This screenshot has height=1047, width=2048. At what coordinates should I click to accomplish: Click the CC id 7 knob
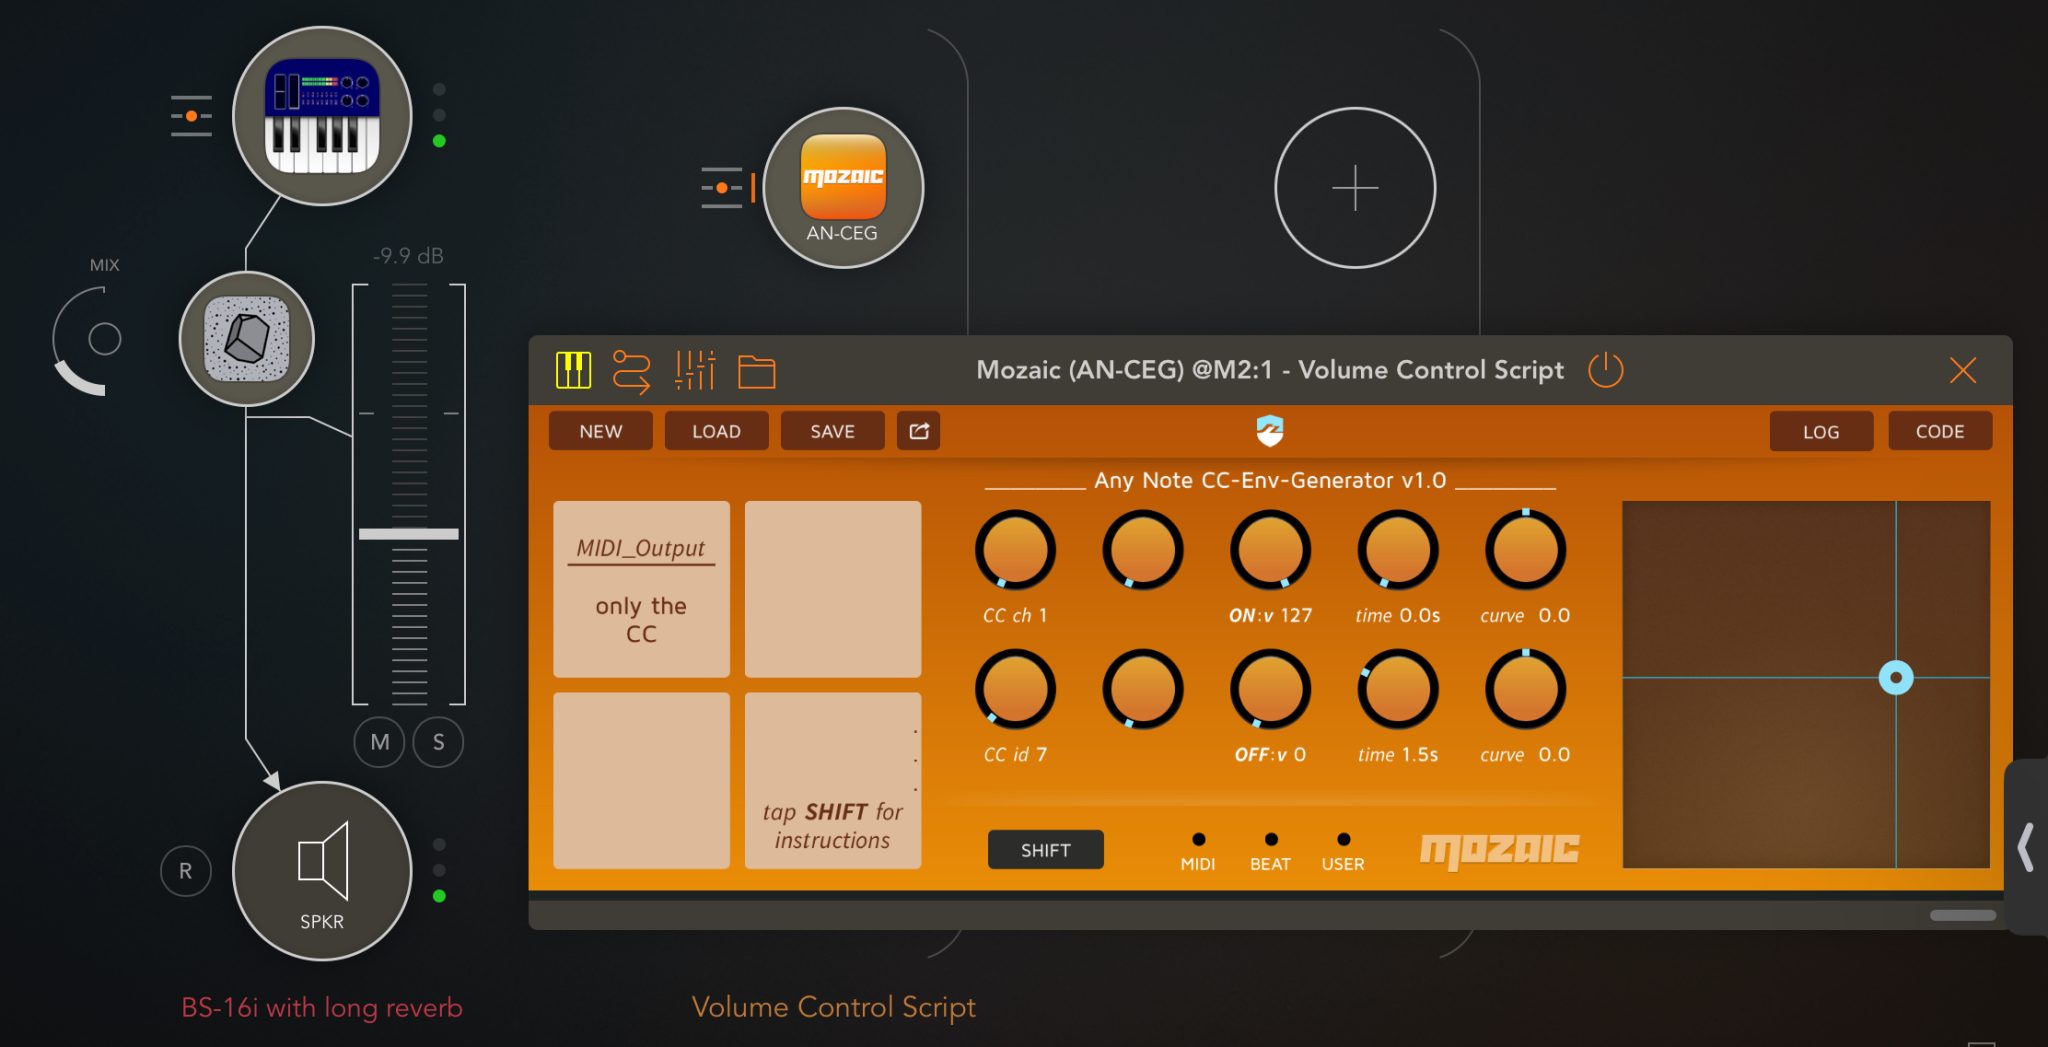coord(1015,689)
